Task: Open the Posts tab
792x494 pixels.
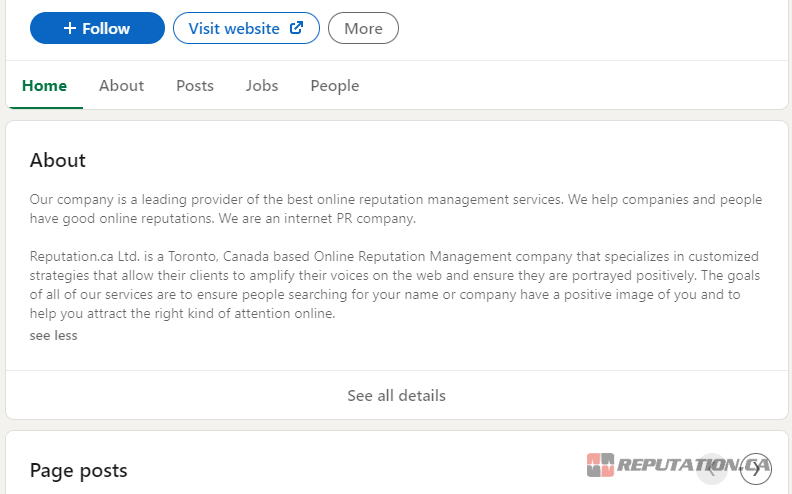Action: (x=195, y=86)
